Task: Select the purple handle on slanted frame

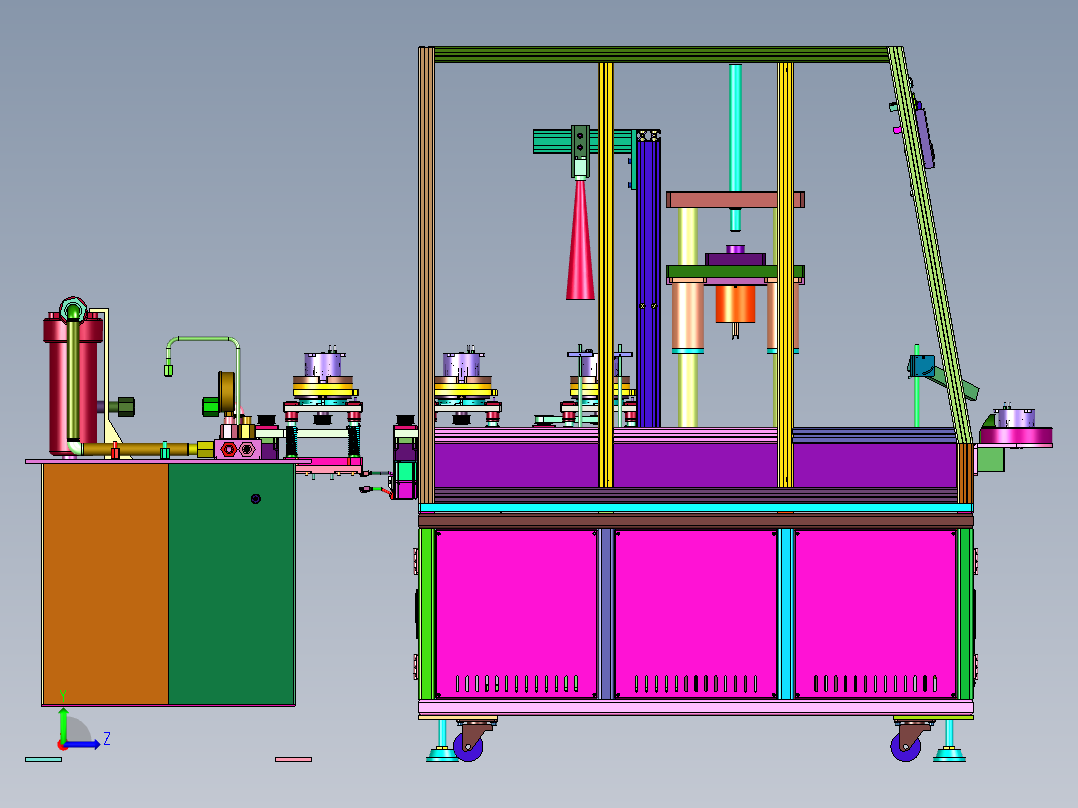Action: [x=925, y=134]
